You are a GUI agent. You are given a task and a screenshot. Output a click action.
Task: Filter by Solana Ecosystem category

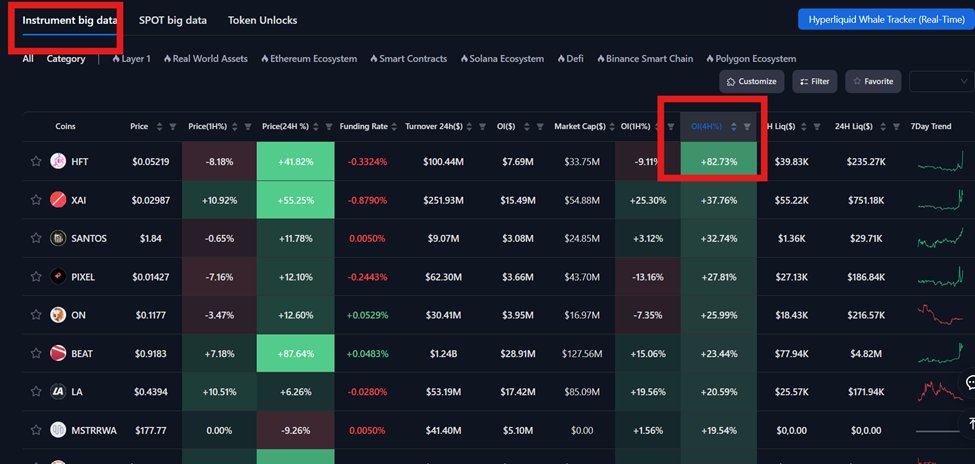click(502, 58)
